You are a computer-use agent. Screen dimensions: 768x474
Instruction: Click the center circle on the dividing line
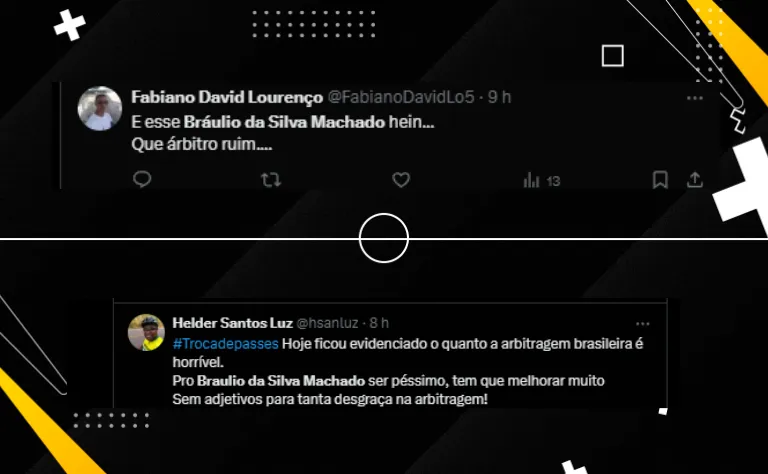point(384,238)
